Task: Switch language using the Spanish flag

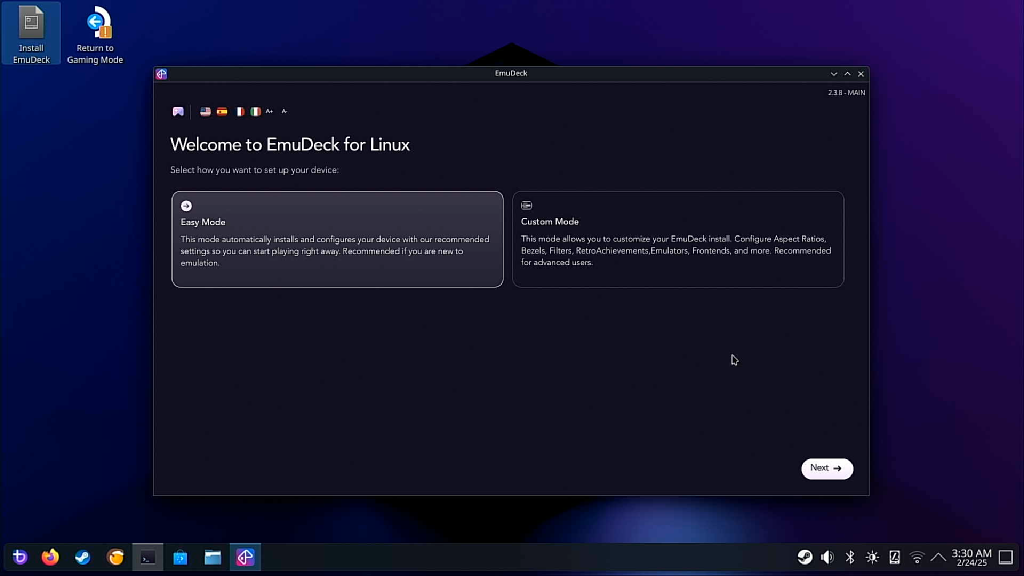Action: coord(222,111)
